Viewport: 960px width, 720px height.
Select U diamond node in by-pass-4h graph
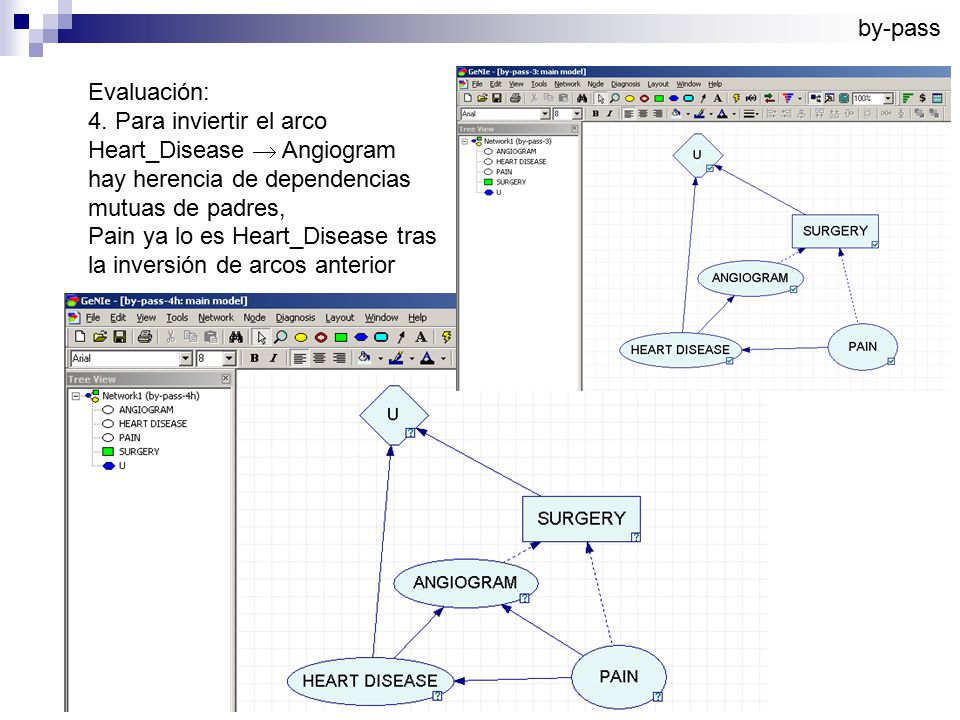393,415
